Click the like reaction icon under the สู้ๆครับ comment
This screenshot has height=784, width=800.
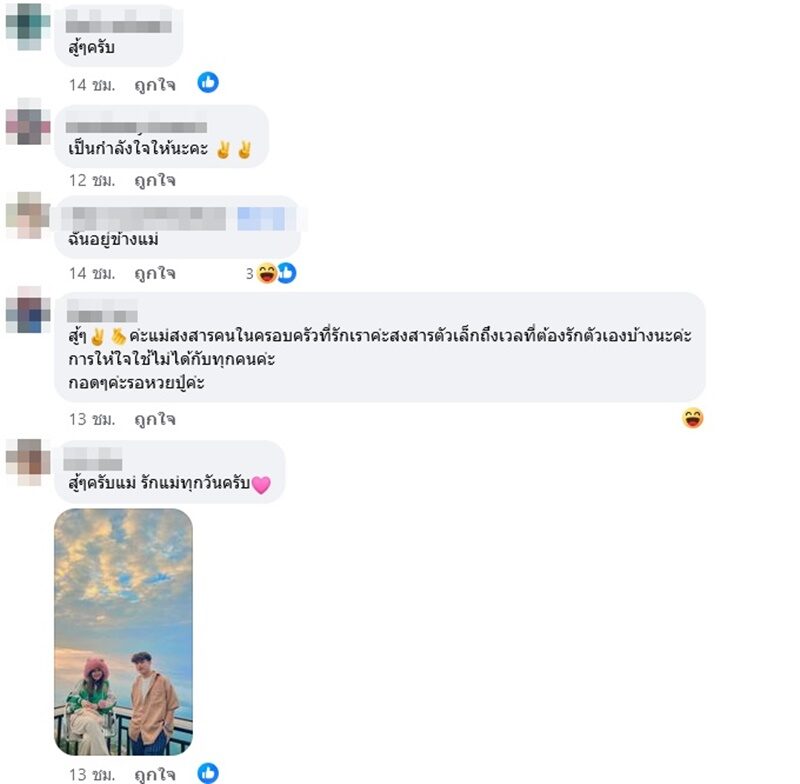(208, 82)
